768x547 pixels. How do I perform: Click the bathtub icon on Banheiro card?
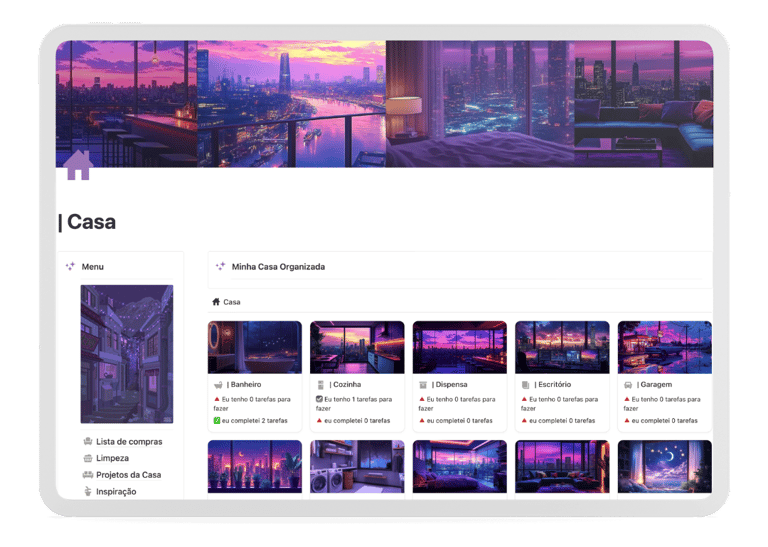pyautogui.click(x=218, y=385)
